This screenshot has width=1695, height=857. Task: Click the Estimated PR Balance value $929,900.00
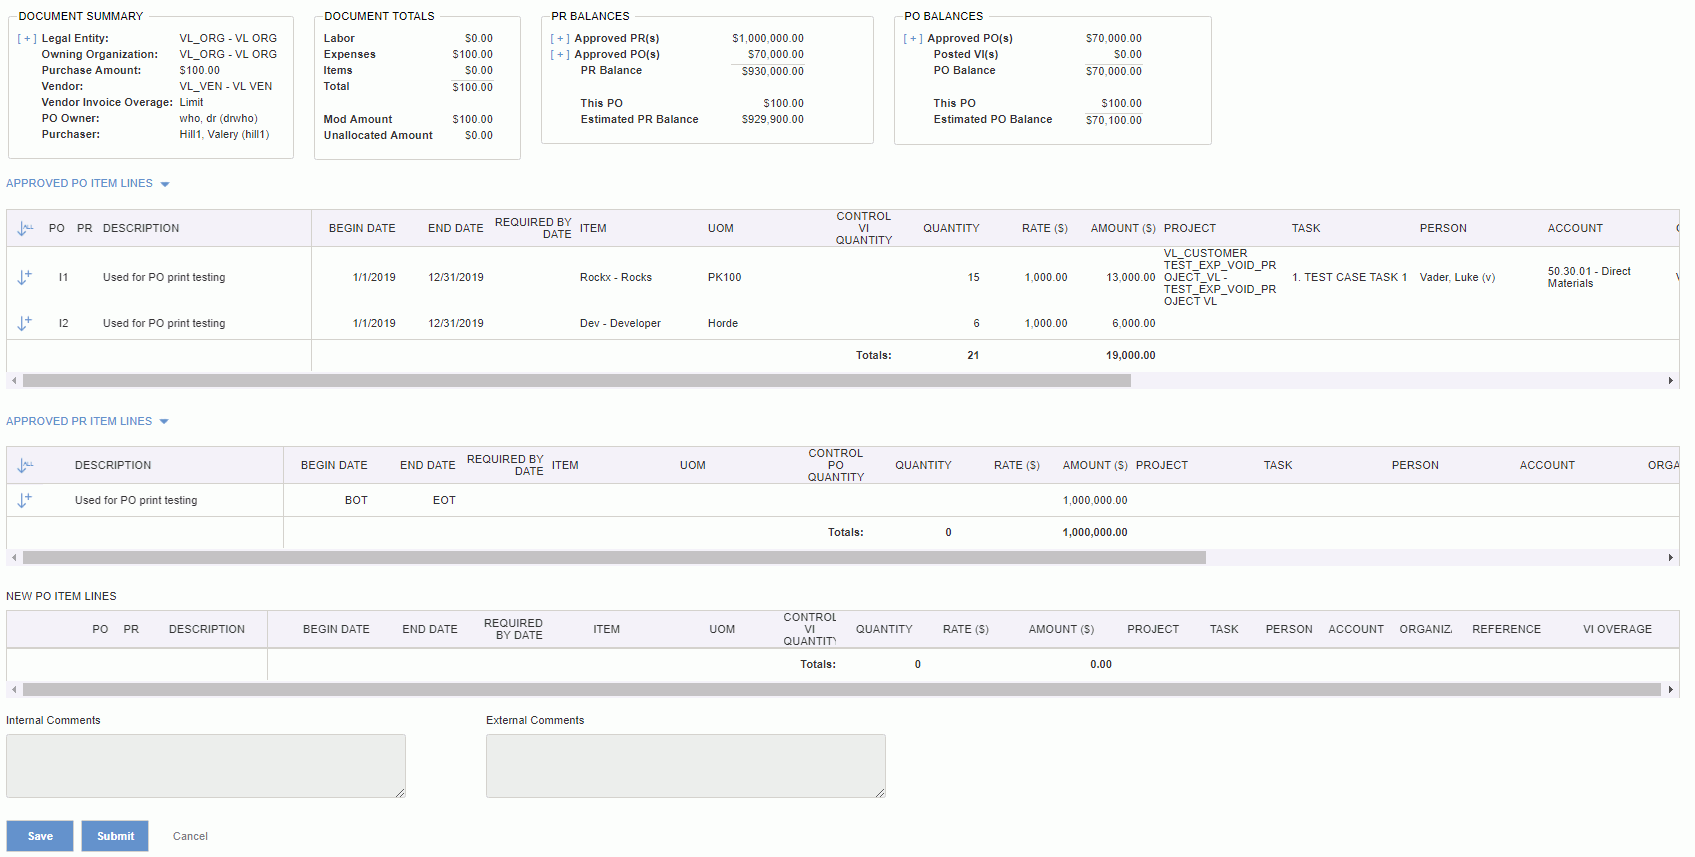pos(772,120)
